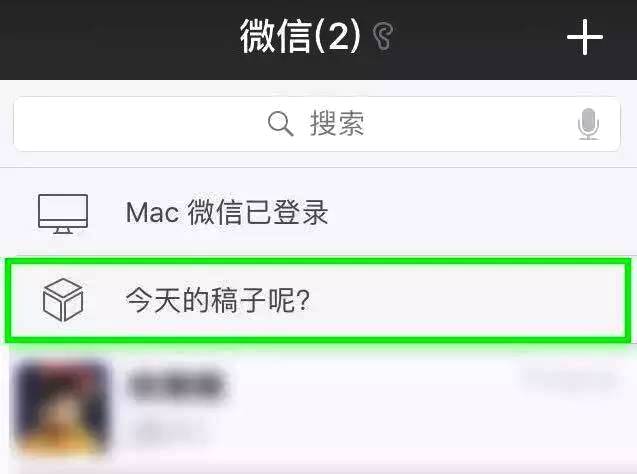Tap the unread count (2) in title
Image resolution: width=637 pixels, height=474 pixels.
click(x=338, y=37)
